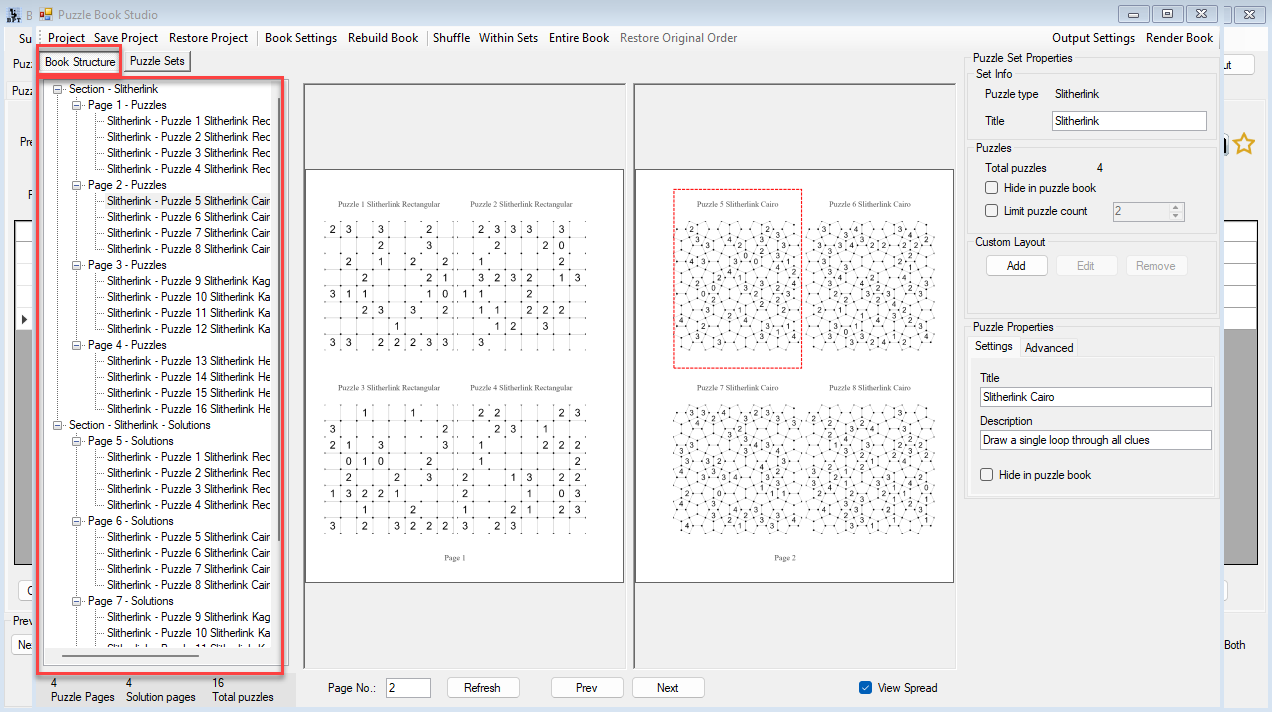1272x712 pixels.
Task: Click Render Book
Action: pos(1180,38)
